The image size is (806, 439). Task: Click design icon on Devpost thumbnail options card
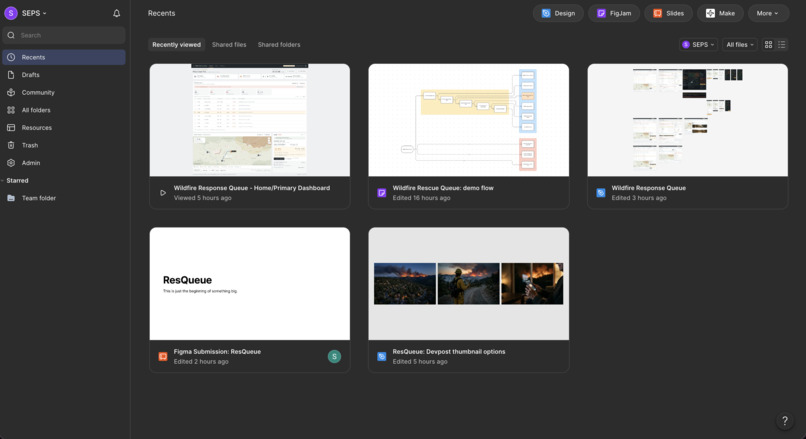pyautogui.click(x=381, y=356)
